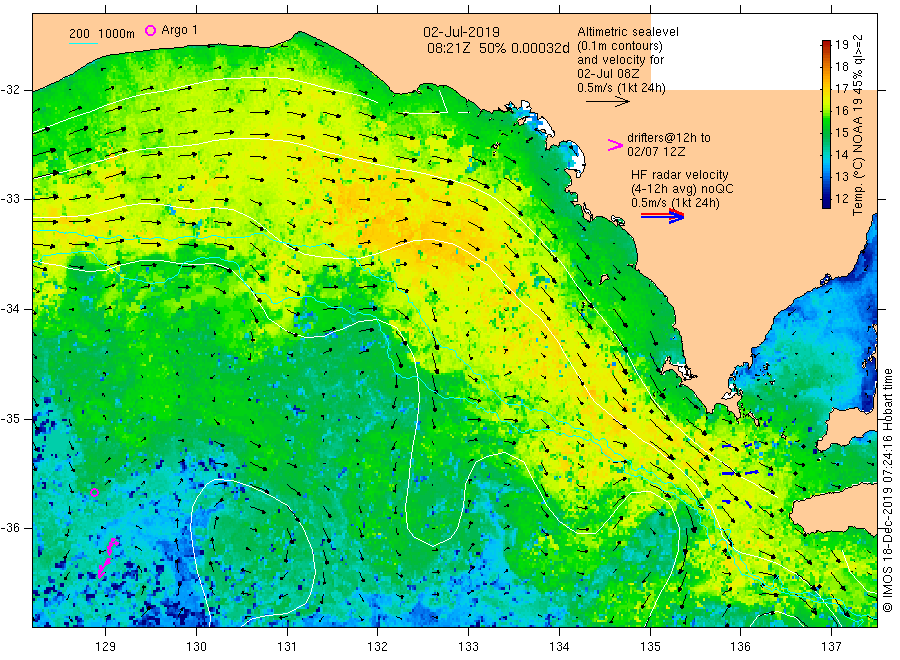The height and width of the screenshot is (660, 900).
Task: Click the '02/07 12Z' text
Action: pos(655,152)
